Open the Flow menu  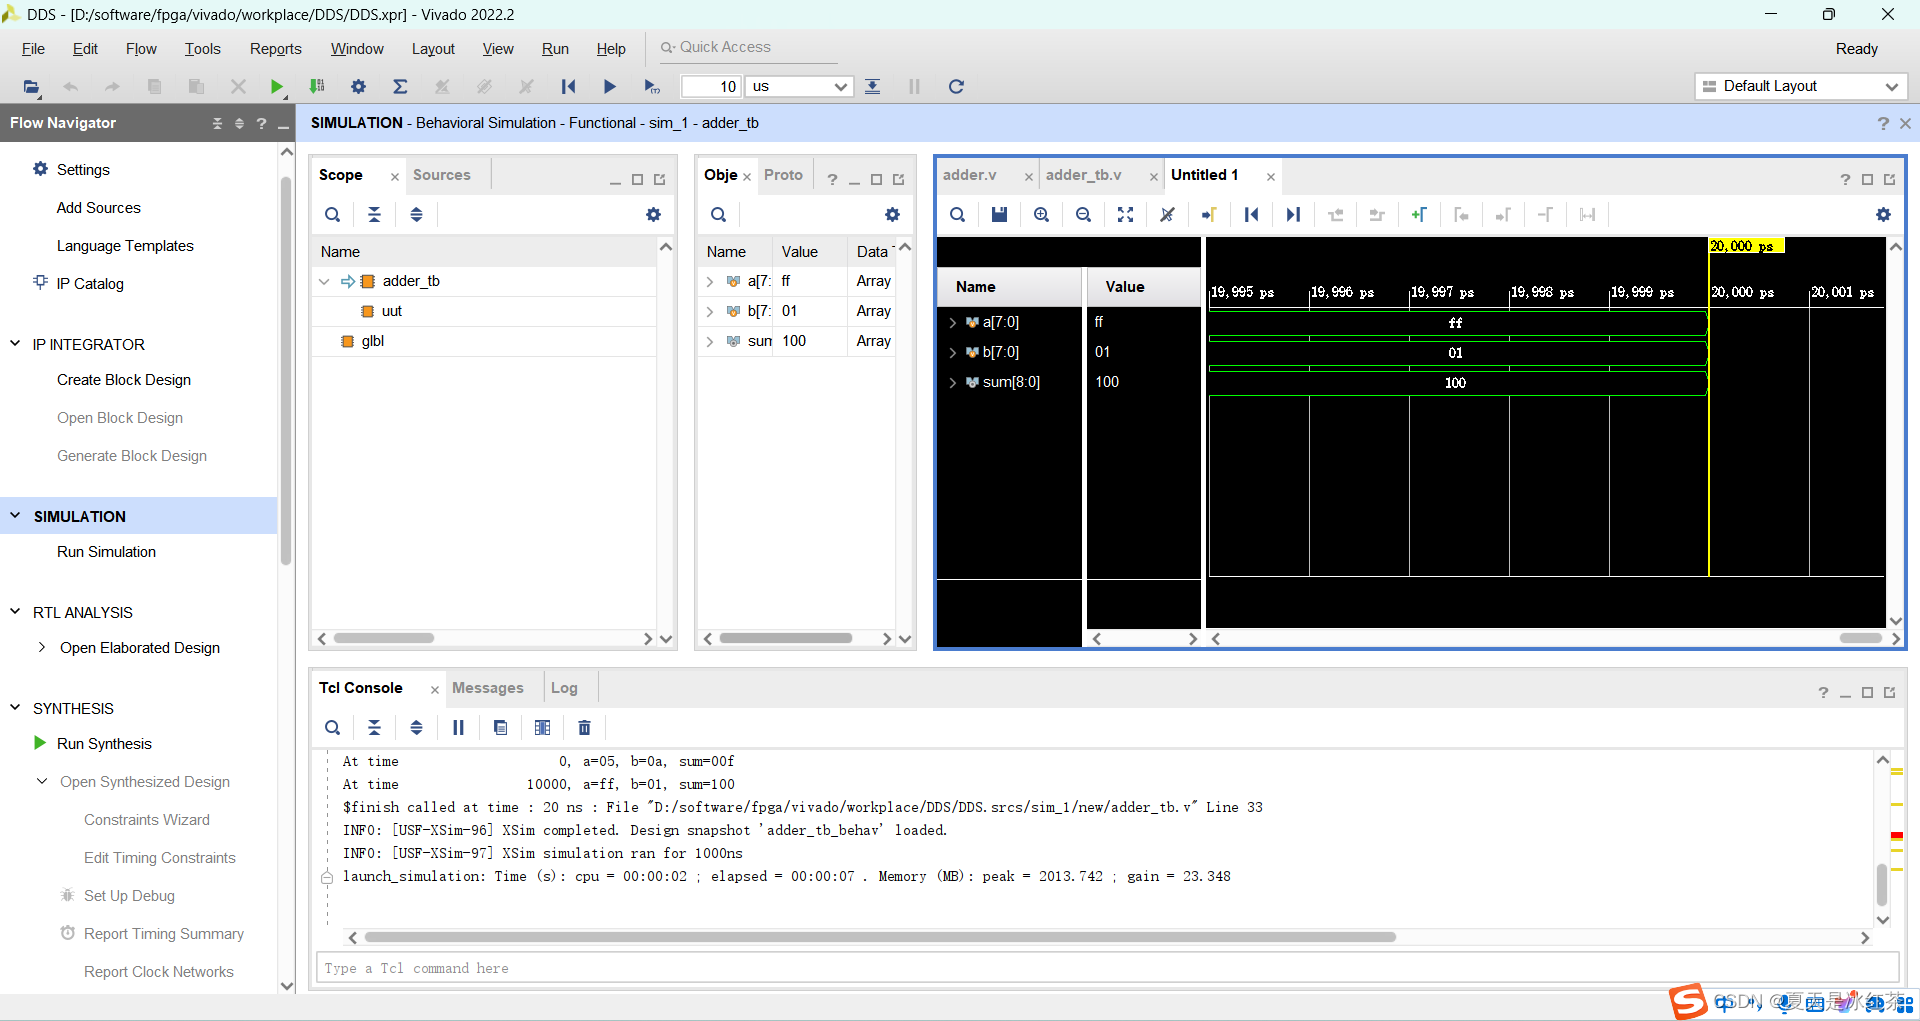(141, 49)
